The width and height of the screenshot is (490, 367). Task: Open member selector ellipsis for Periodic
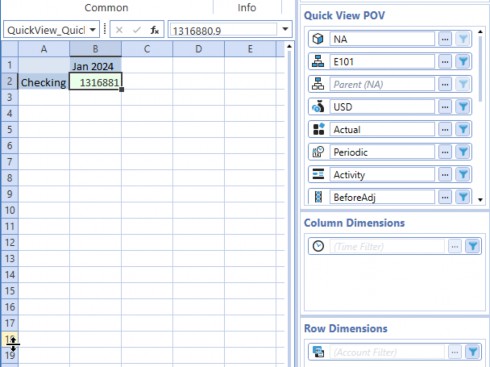445,152
